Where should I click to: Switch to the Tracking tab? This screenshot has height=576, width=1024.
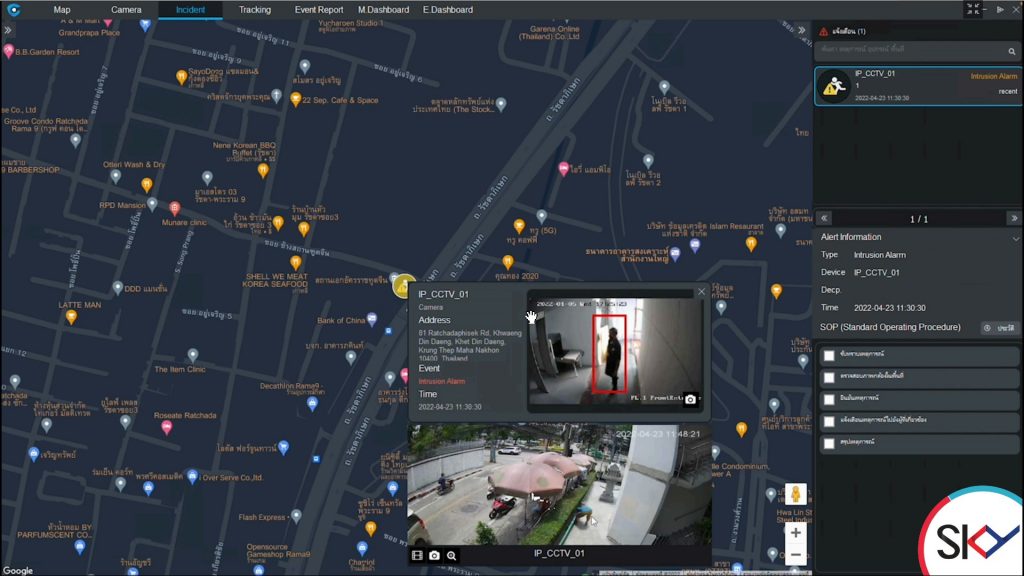(x=255, y=10)
